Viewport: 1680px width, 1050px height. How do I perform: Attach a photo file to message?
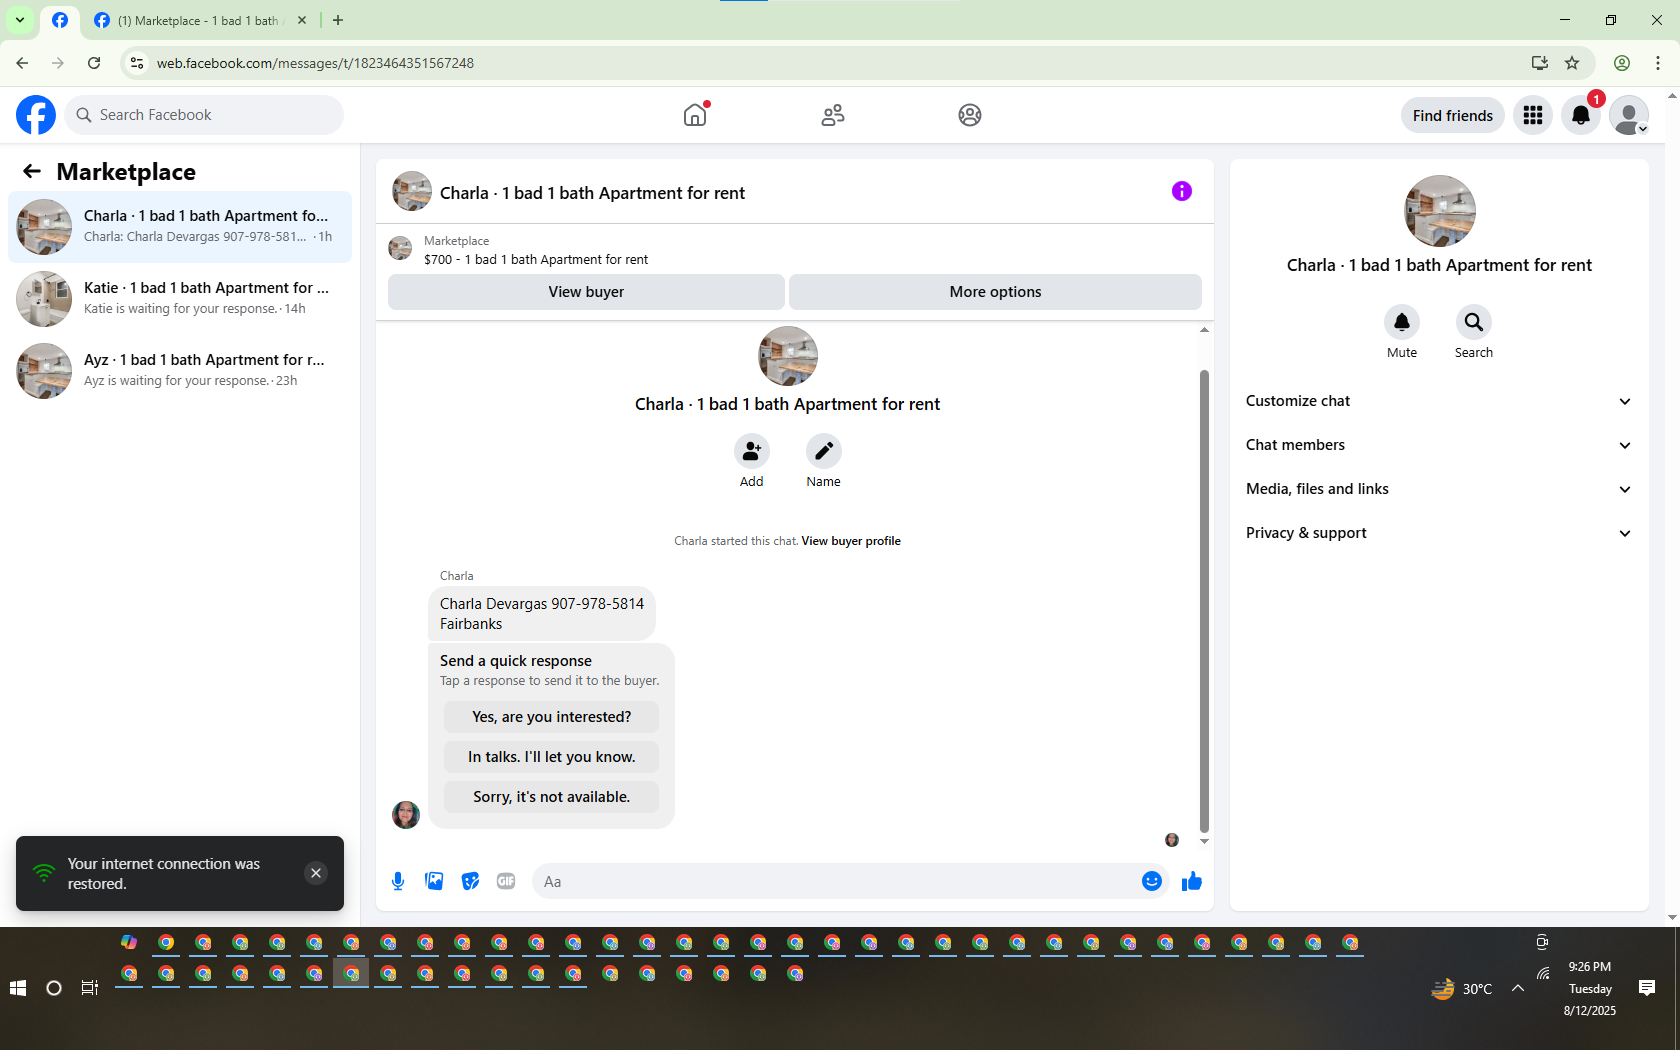click(x=434, y=881)
